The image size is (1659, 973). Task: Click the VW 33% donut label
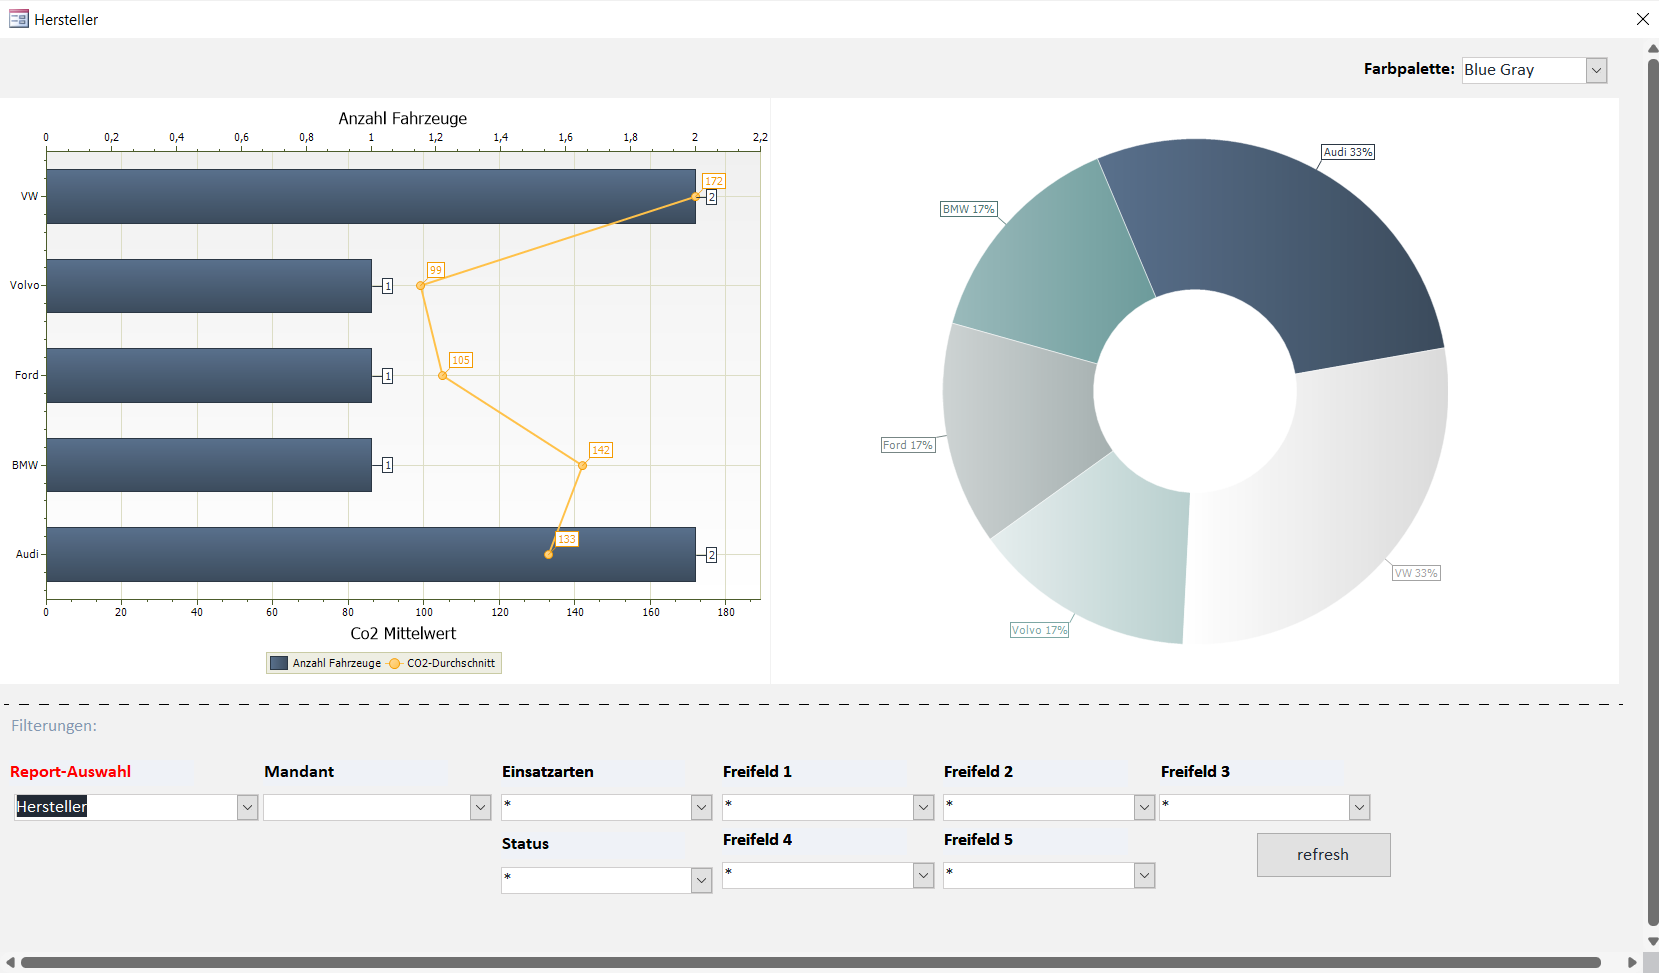(x=1416, y=573)
